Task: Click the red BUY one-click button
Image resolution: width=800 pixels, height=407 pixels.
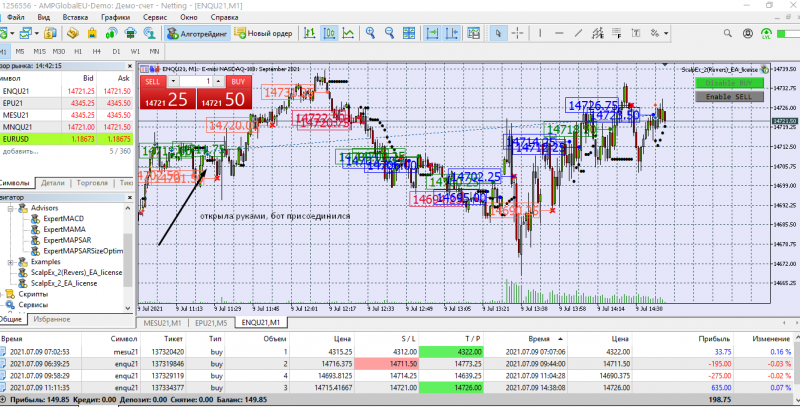Action: [237, 81]
